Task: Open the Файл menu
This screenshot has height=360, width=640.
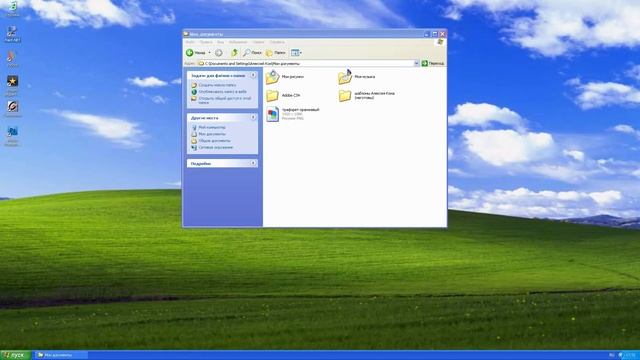Action: point(190,42)
